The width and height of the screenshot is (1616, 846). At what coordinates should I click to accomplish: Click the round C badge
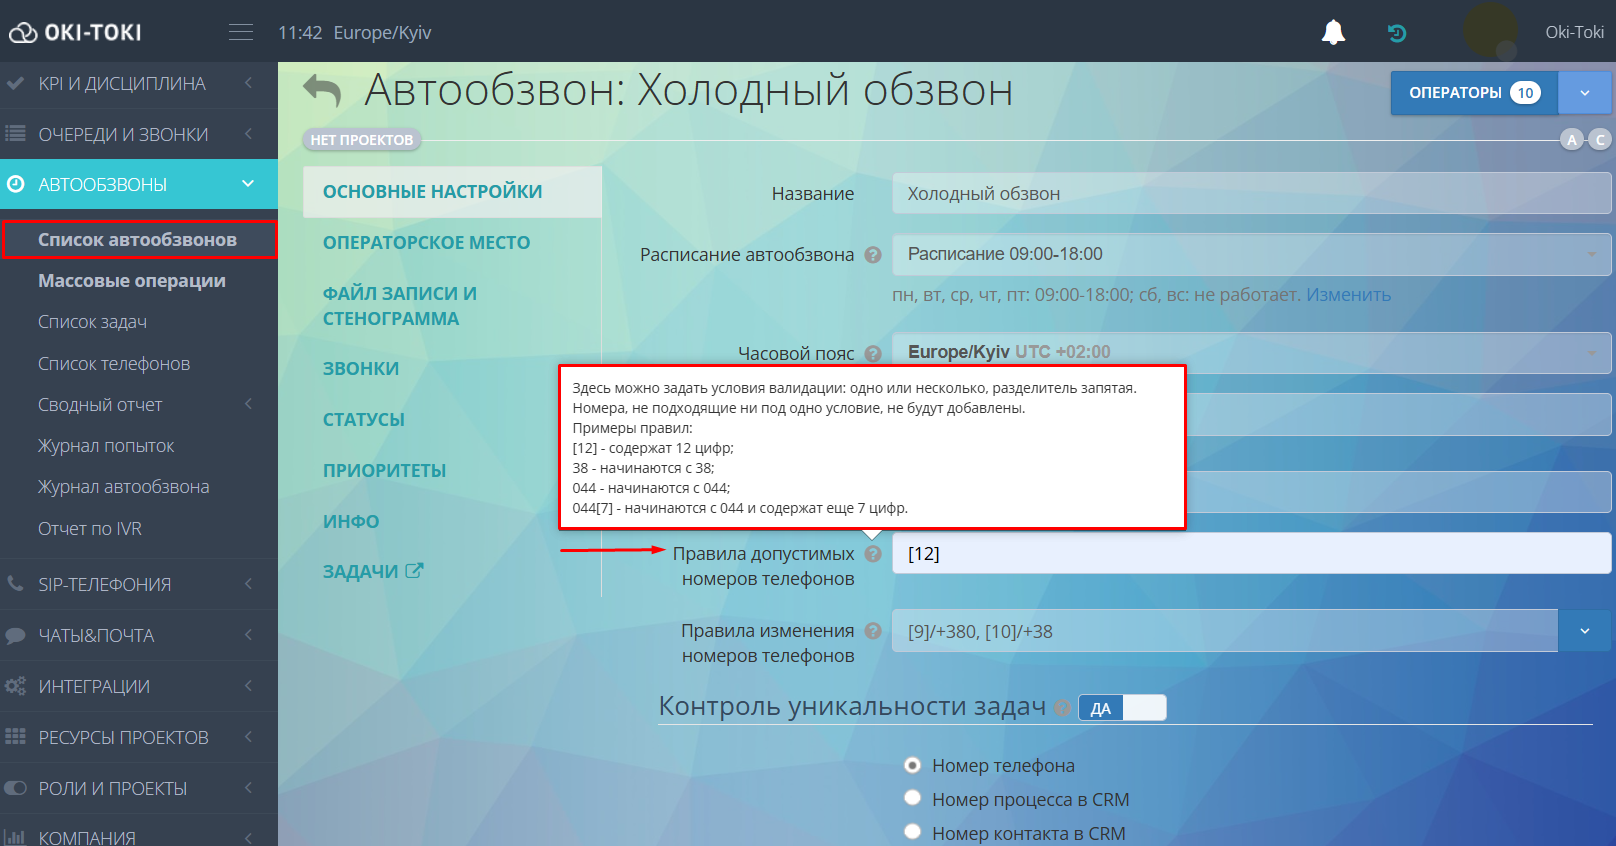click(1600, 140)
